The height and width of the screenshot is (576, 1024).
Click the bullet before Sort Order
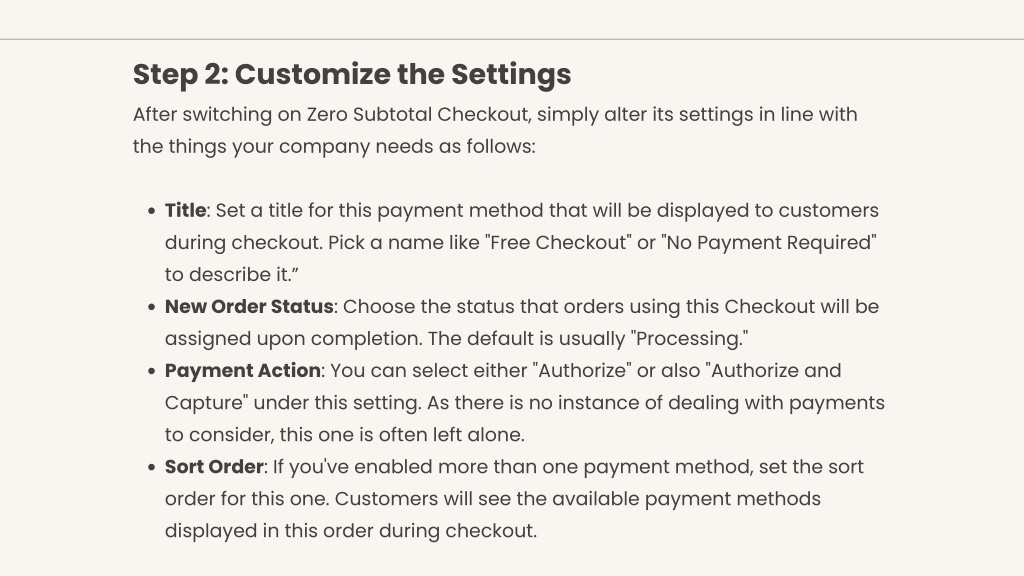tap(152, 467)
